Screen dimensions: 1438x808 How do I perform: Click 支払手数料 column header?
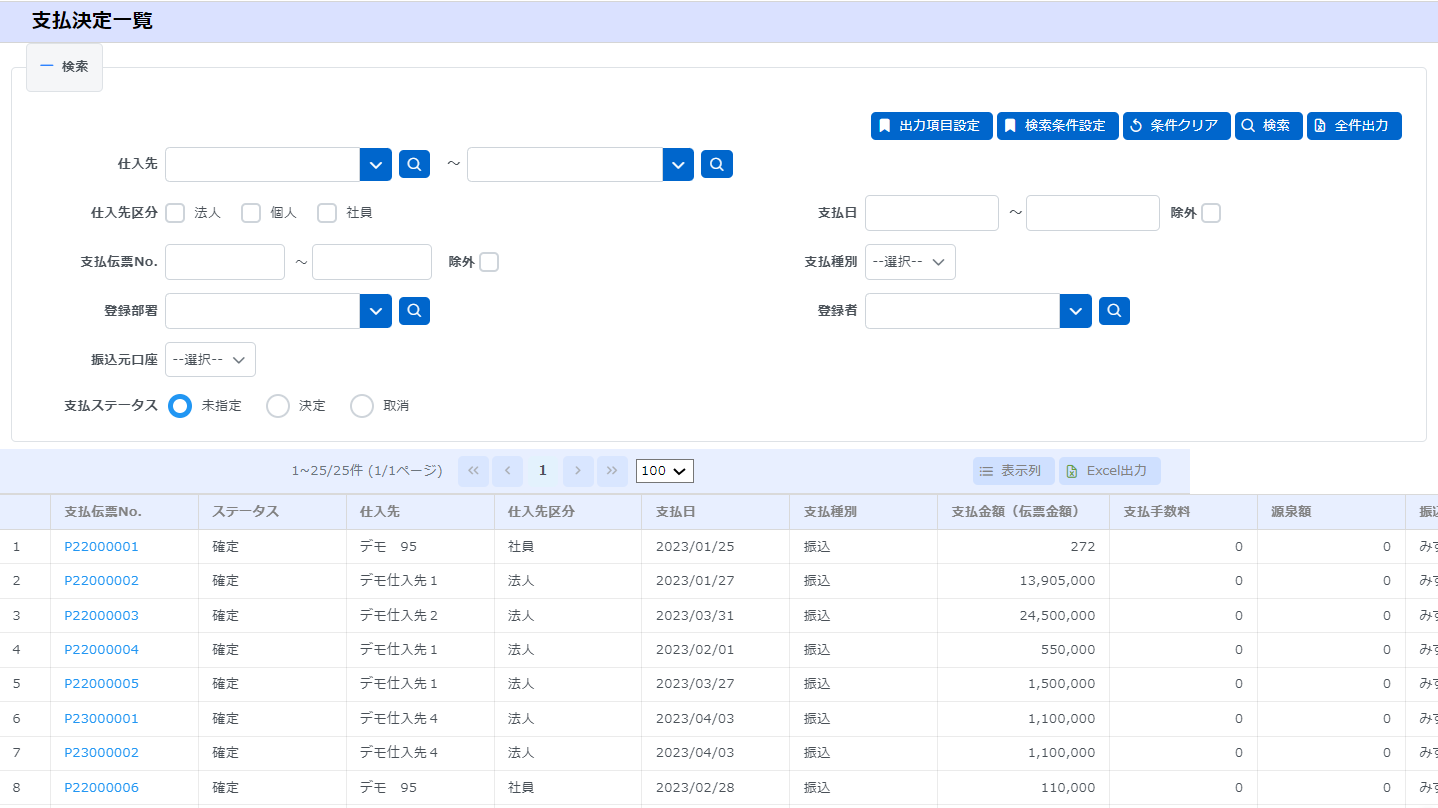pyautogui.click(x=1183, y=512)
